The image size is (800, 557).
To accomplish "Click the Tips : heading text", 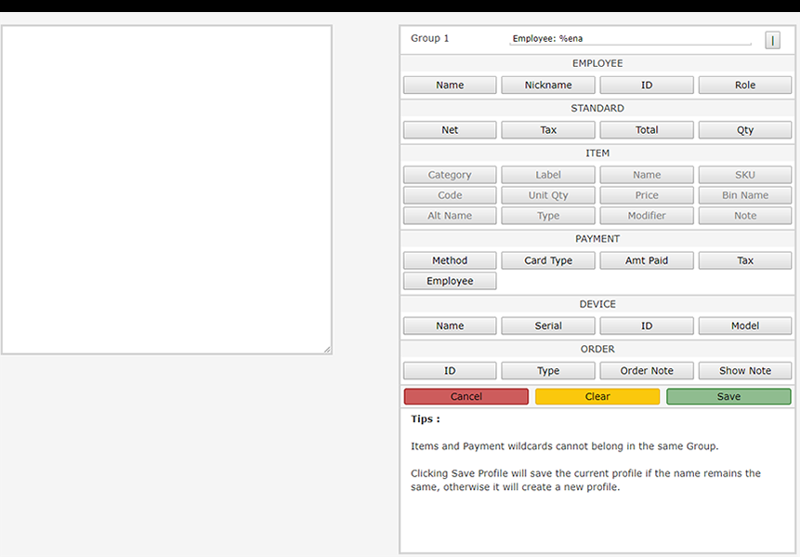I will tap(426, 419).
